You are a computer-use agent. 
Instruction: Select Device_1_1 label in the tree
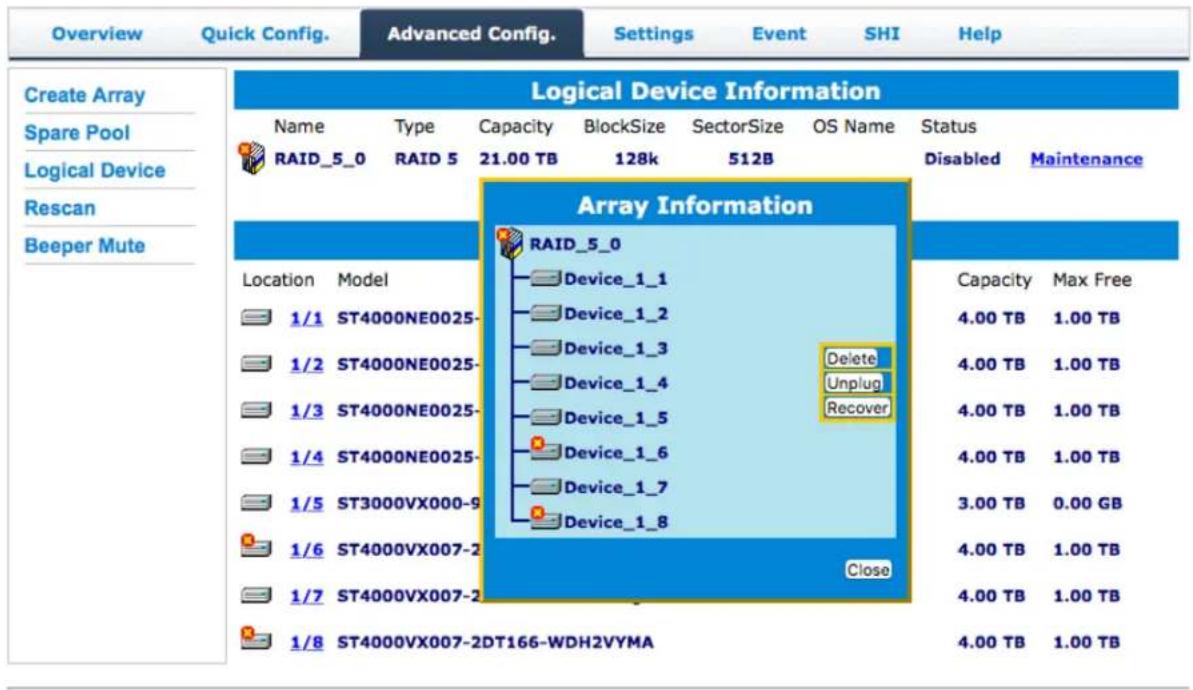point(616,279)
